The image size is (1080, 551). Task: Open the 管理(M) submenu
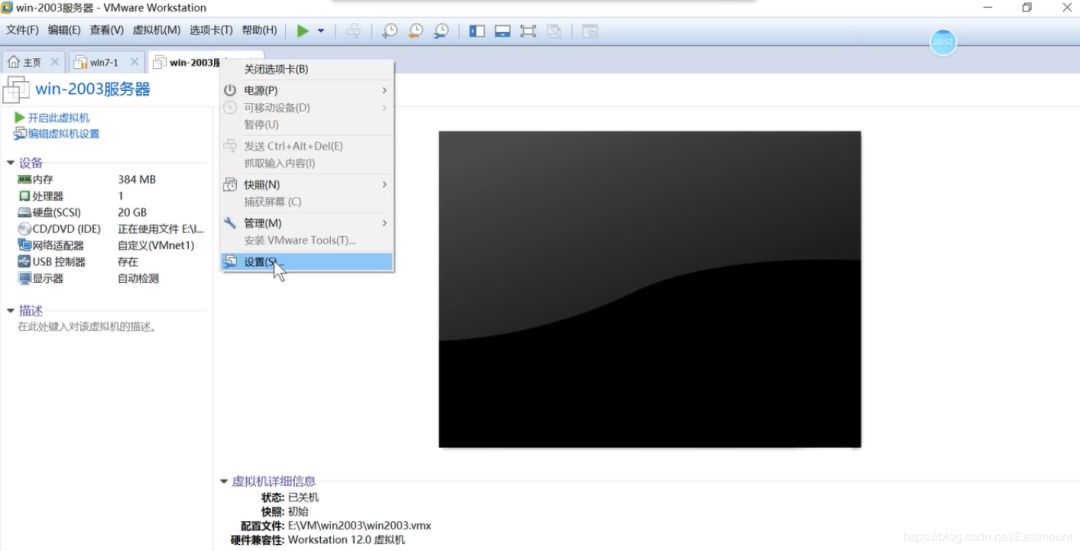point(307,223)
